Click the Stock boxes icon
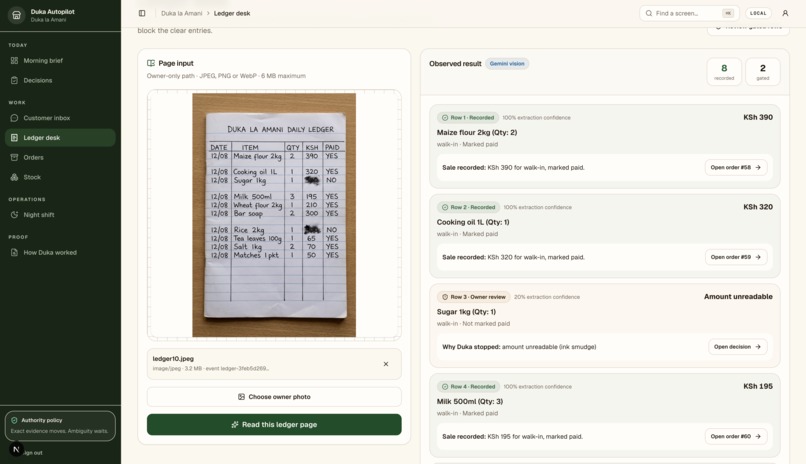 (14, 177)
